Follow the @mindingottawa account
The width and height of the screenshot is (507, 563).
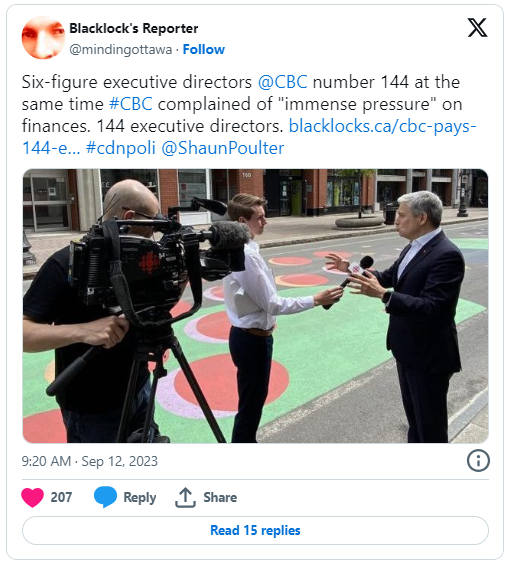[x=204, y=49]
